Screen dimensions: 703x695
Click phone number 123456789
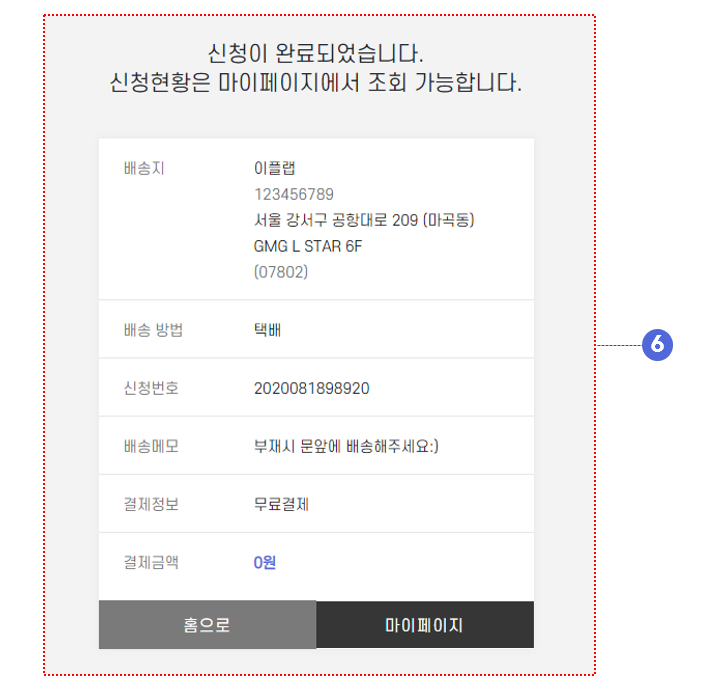[x=294, y=194]
